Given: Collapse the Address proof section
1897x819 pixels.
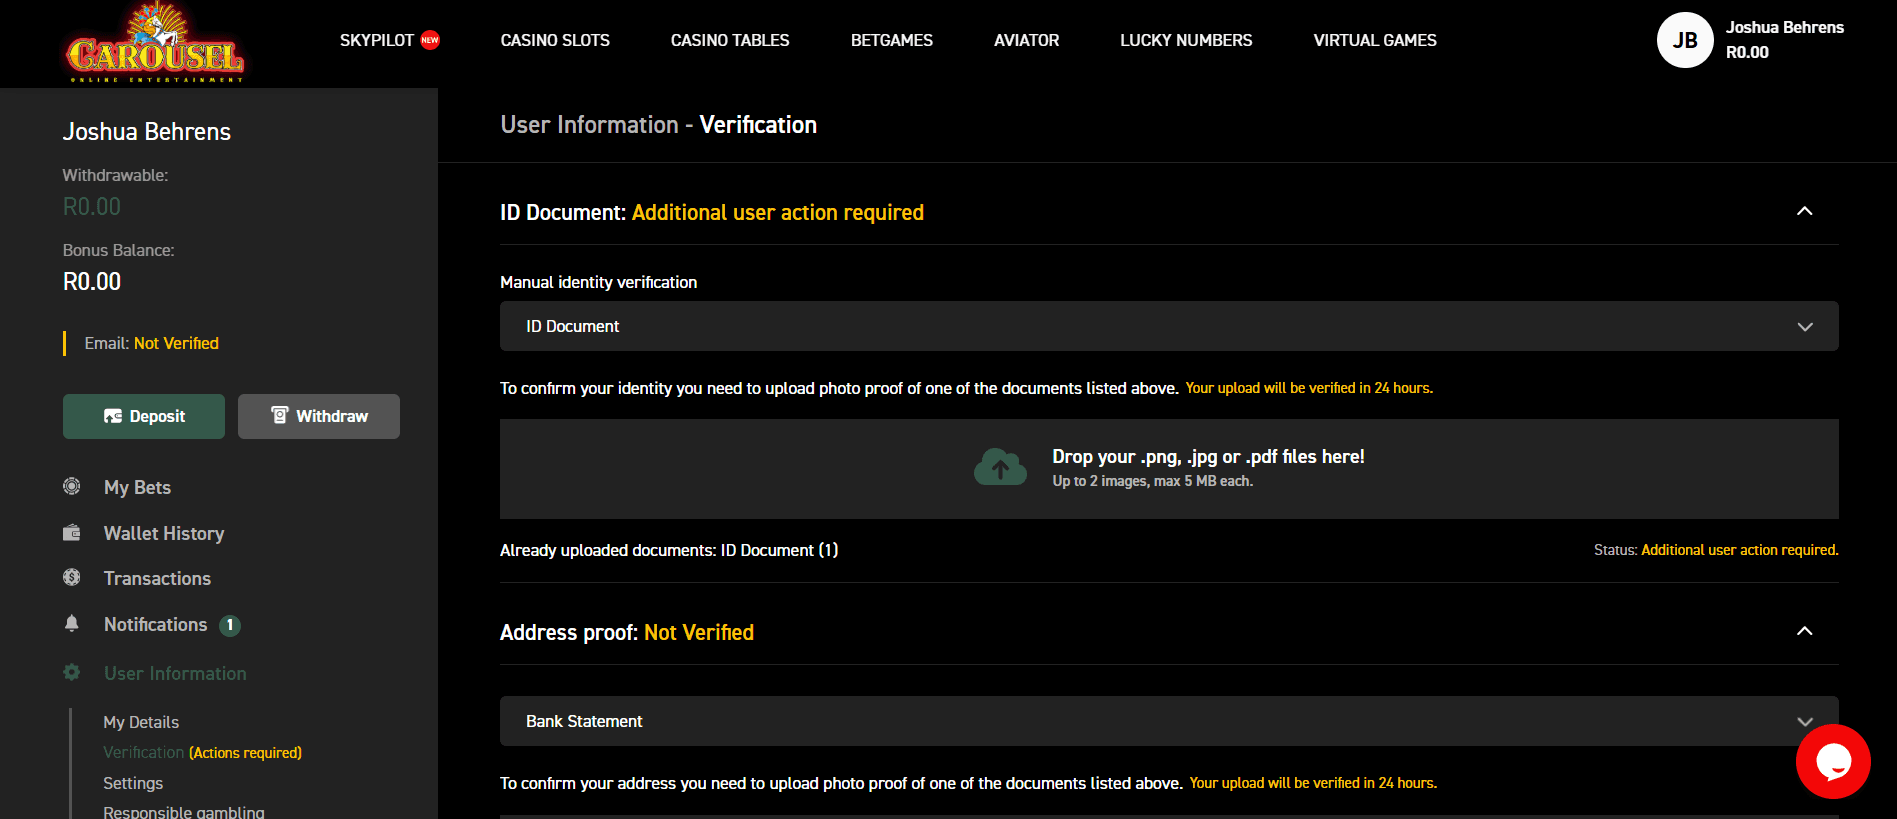Looking at the screenshot, I should (x=1805, y=631).
